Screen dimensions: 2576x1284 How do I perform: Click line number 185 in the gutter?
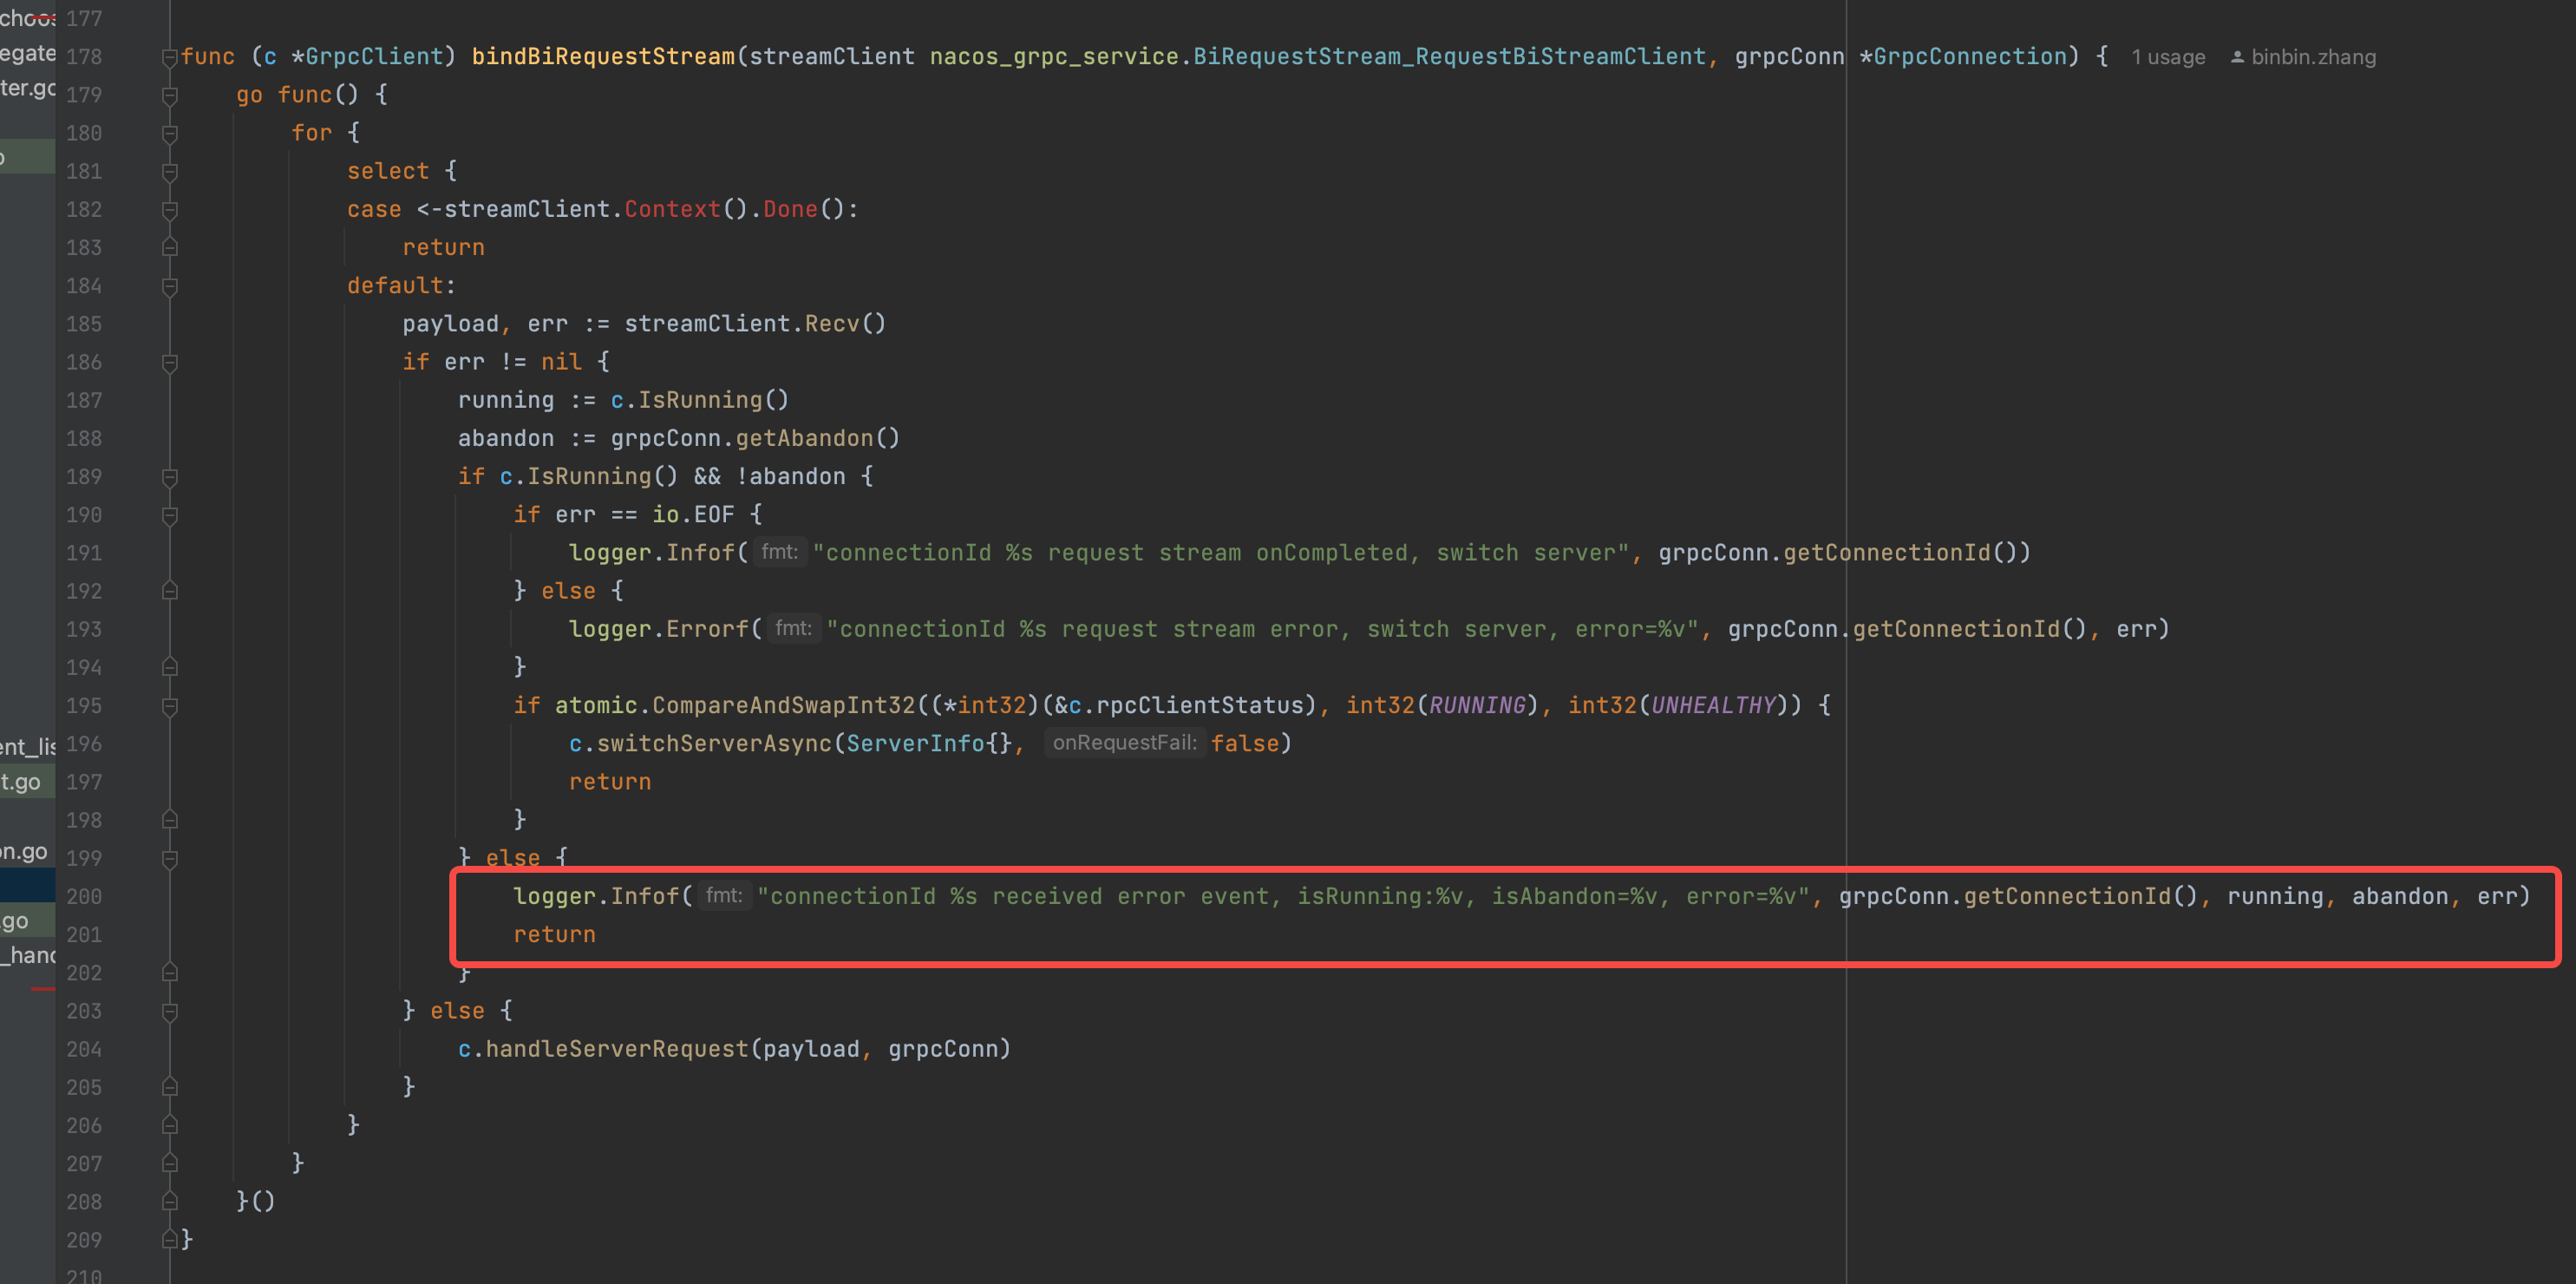(84, 324)
